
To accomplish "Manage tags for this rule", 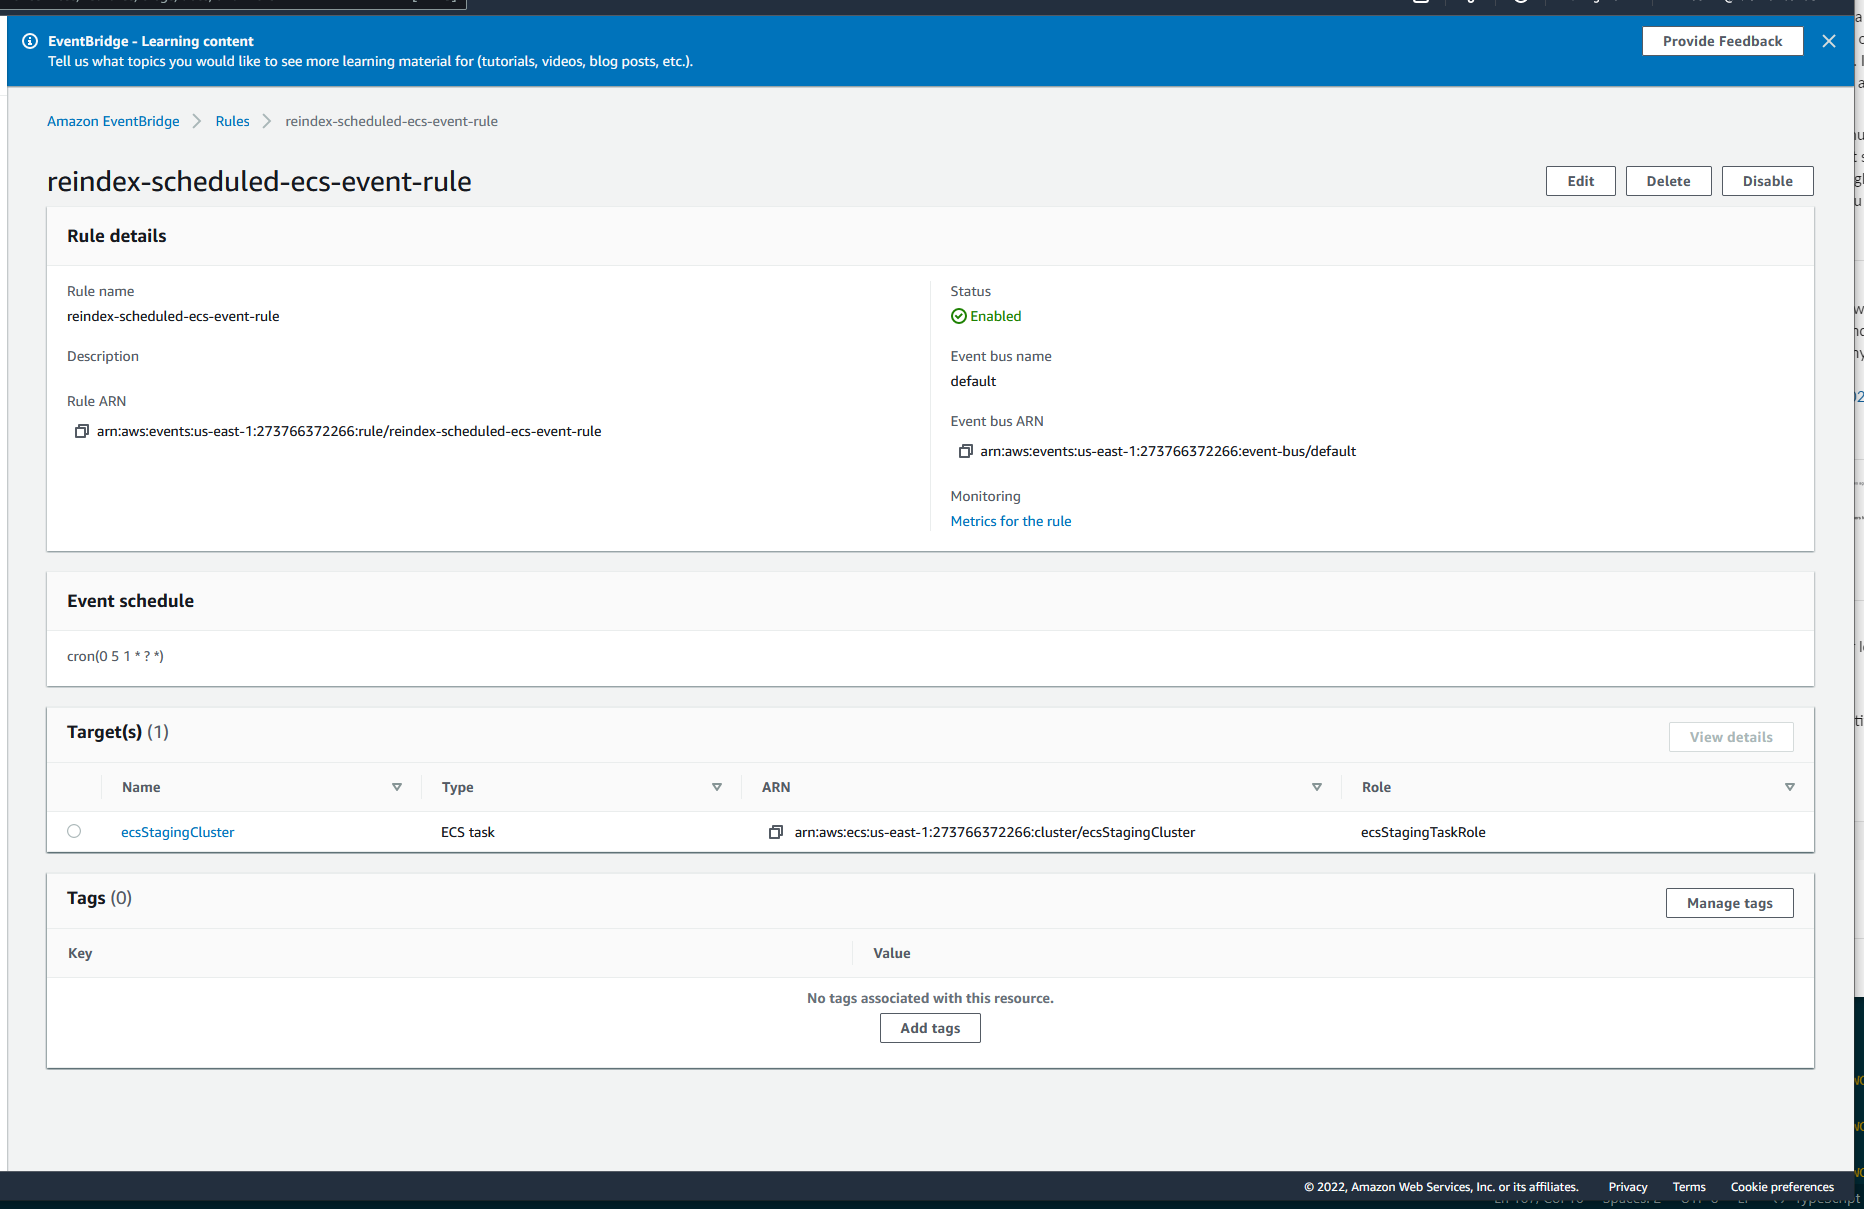I will coord(1729,902).
